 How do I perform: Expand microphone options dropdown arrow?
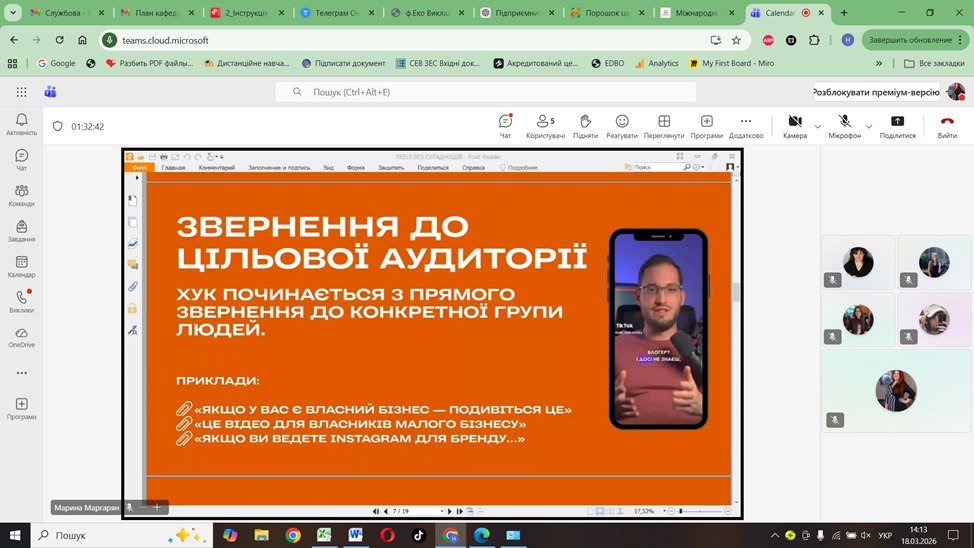tap(868, 126)
